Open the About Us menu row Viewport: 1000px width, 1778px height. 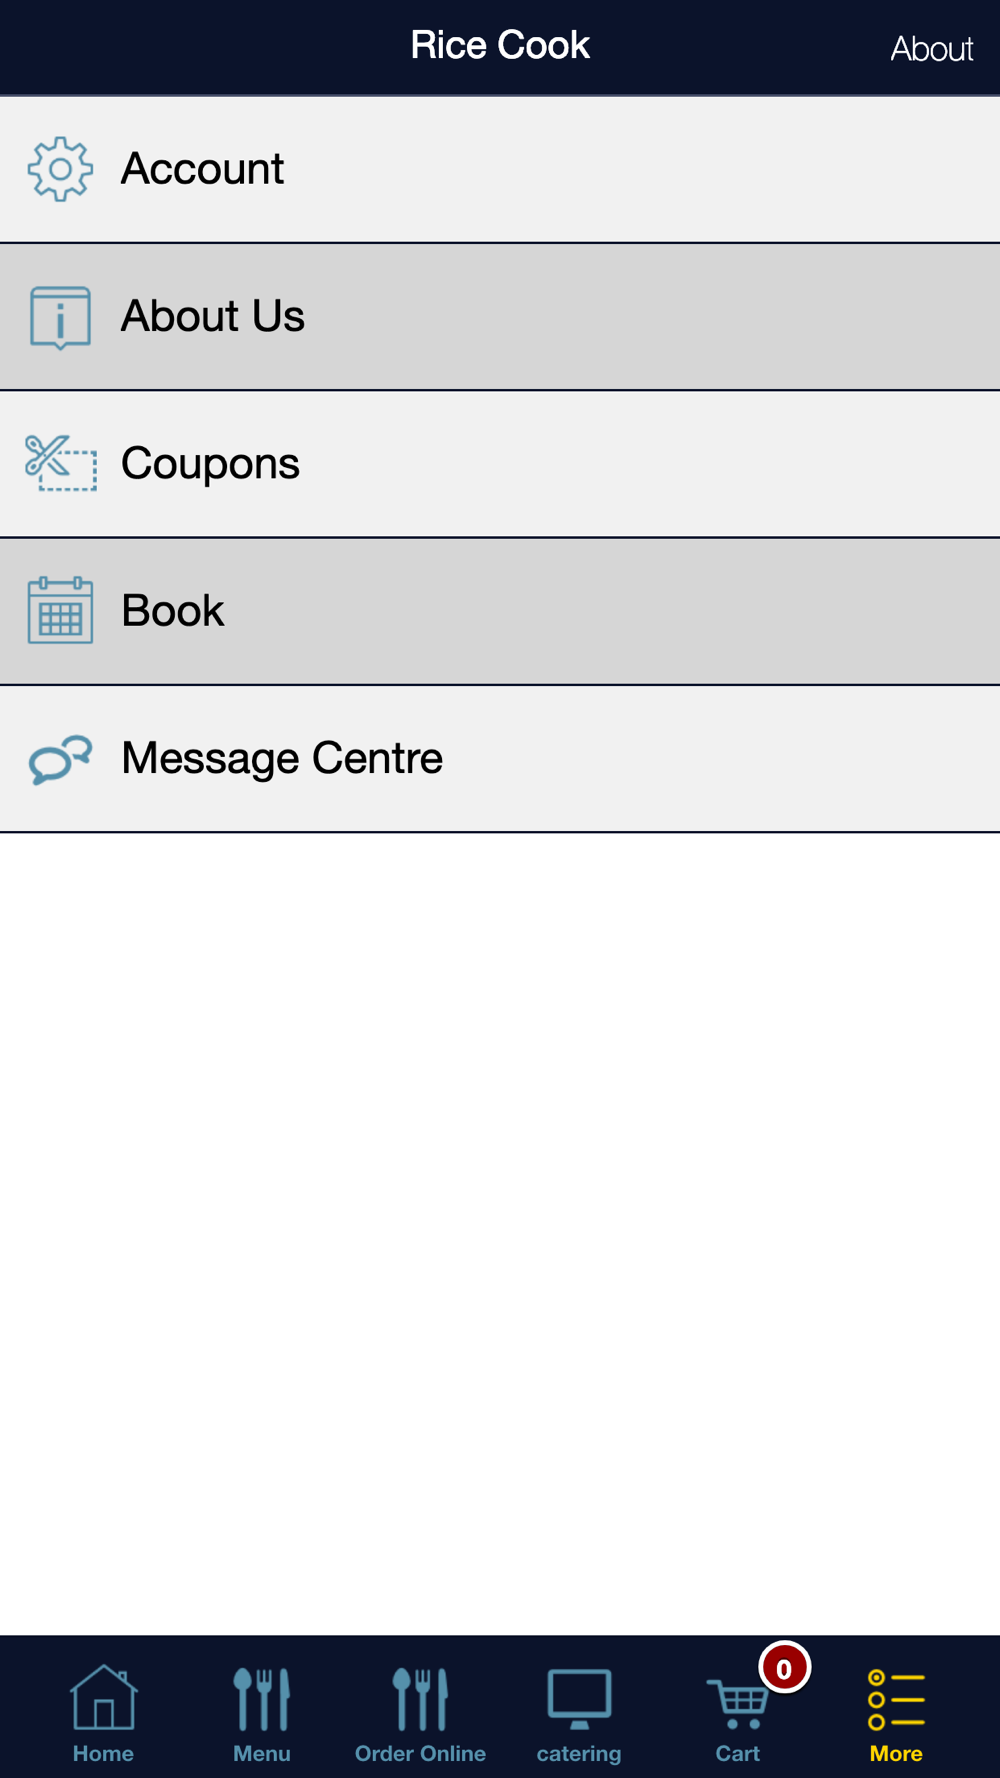click(500, 317)
